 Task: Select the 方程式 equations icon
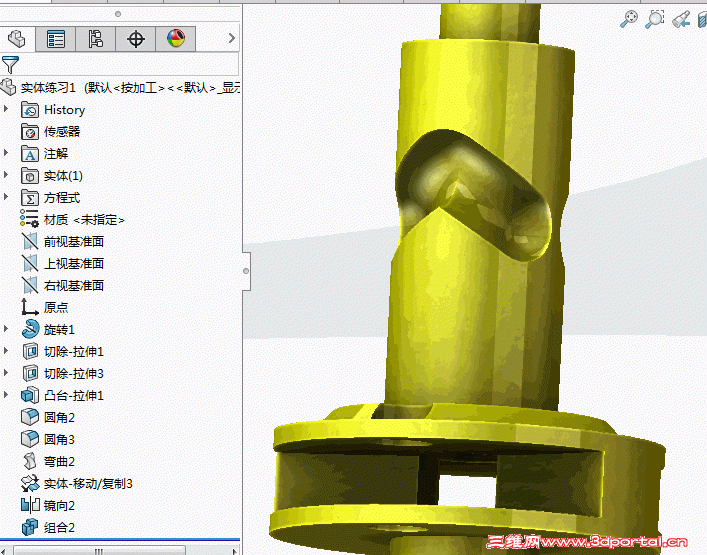(30, 197)
